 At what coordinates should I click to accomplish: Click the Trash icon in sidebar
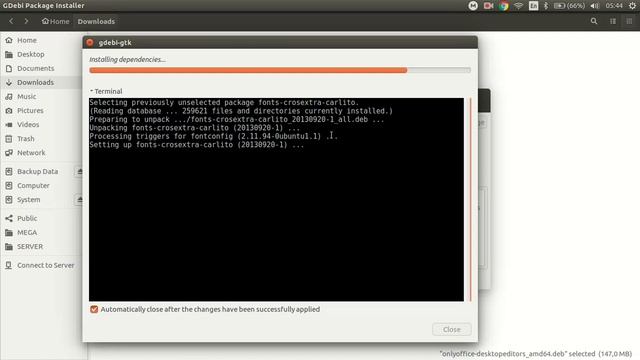[x=9, y=139]
